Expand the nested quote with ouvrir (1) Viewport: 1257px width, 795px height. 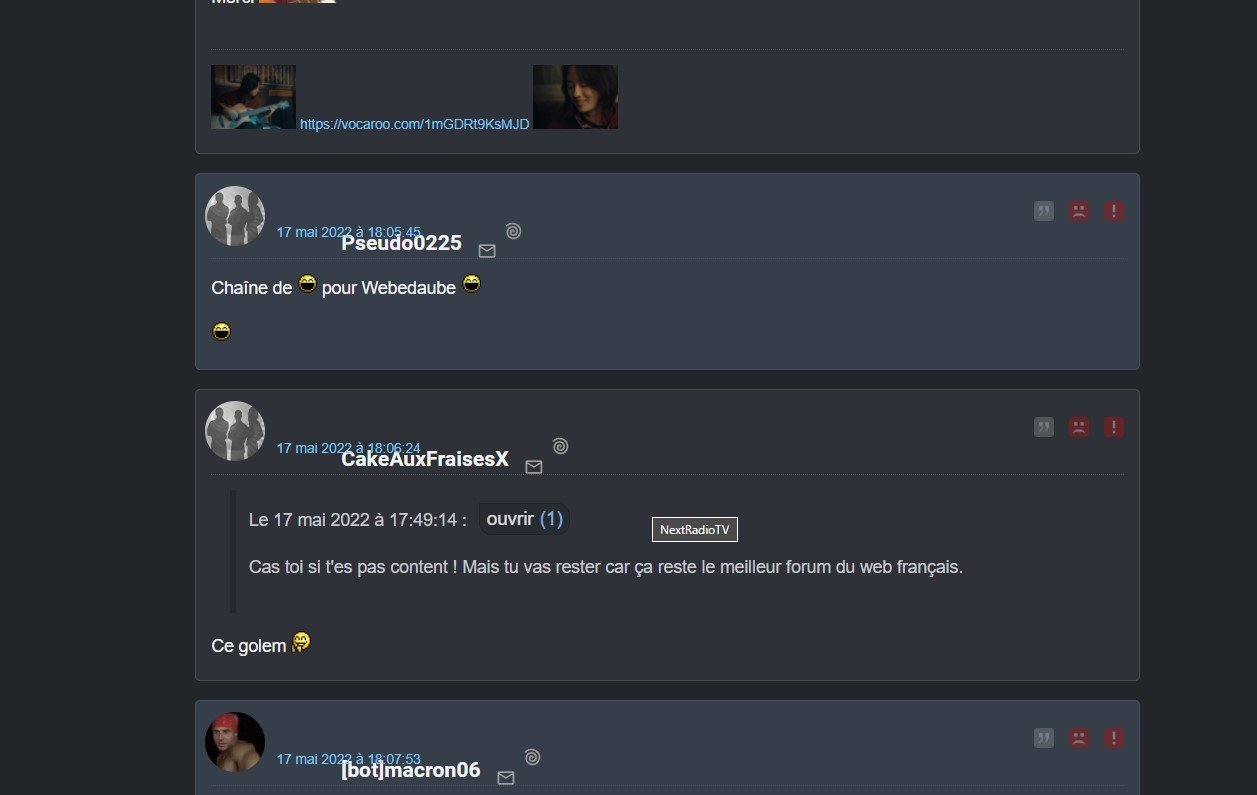[x=525, y=519]
